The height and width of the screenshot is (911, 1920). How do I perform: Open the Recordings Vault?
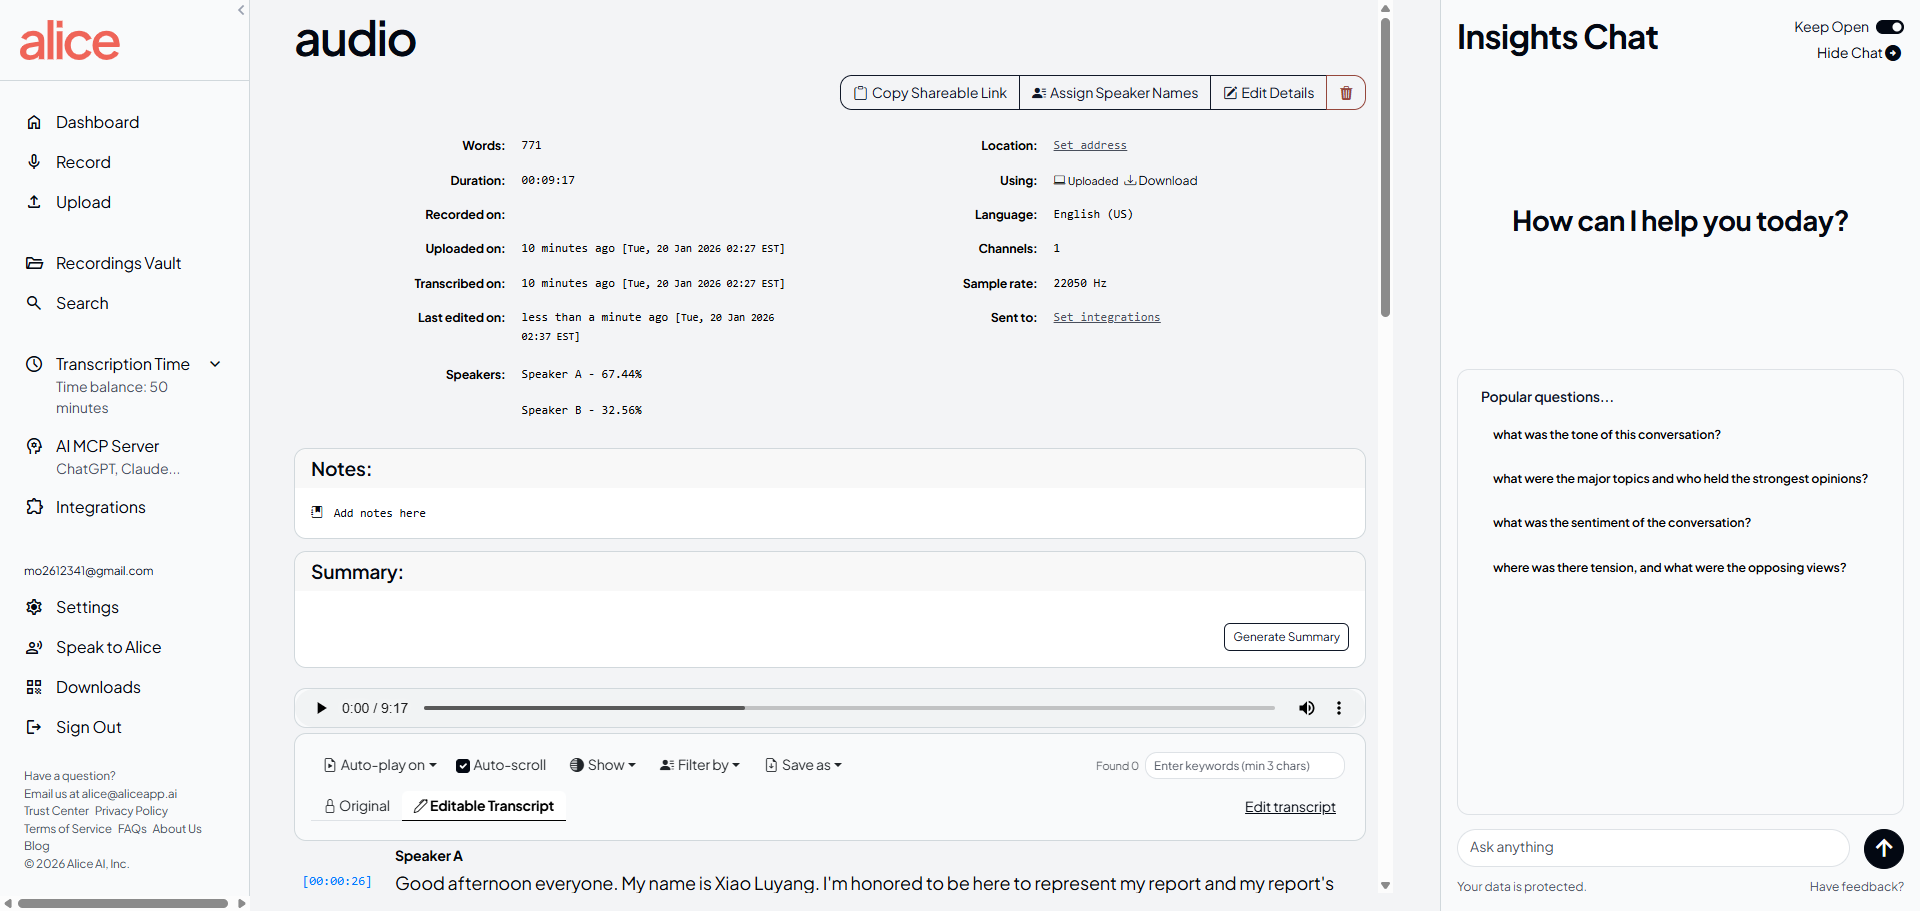(118, 263)
